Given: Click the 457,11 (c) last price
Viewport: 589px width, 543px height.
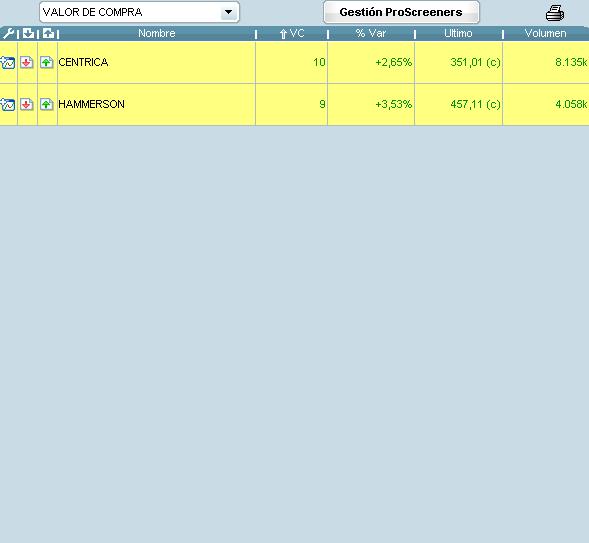Looking at the screenshot, I should tap(475, 104).
